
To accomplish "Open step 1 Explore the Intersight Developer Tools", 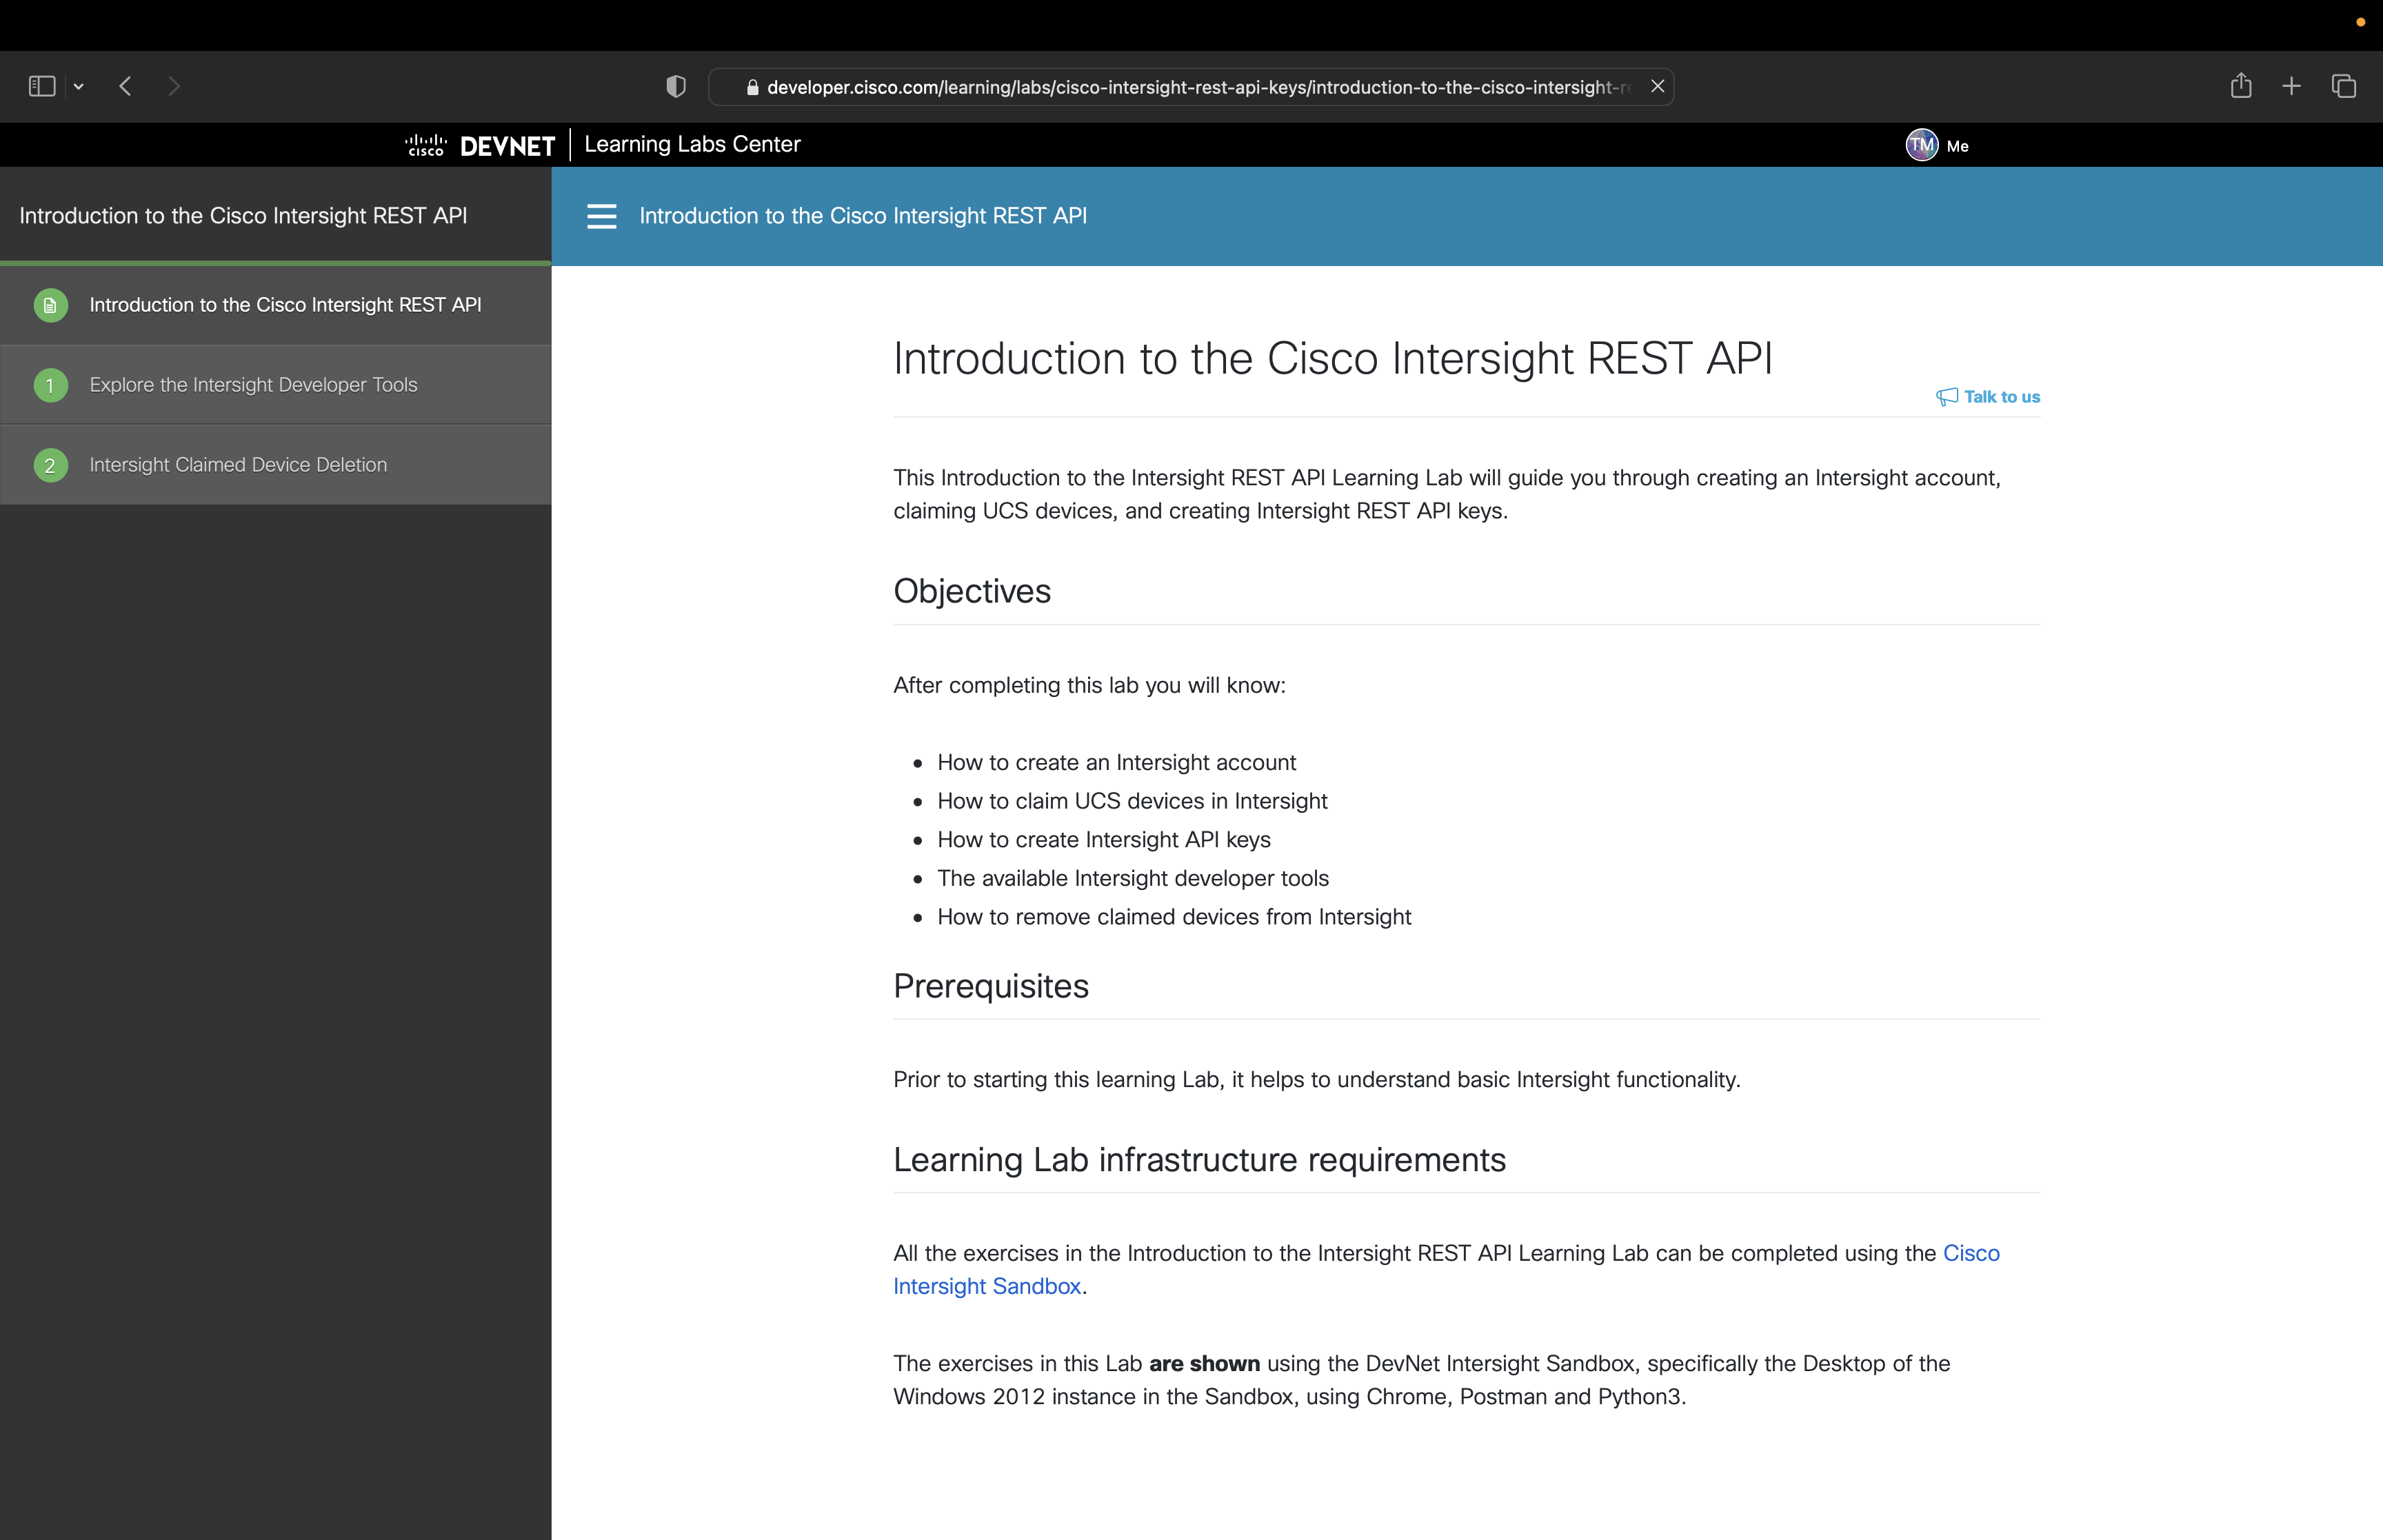I will click(253, 384).
